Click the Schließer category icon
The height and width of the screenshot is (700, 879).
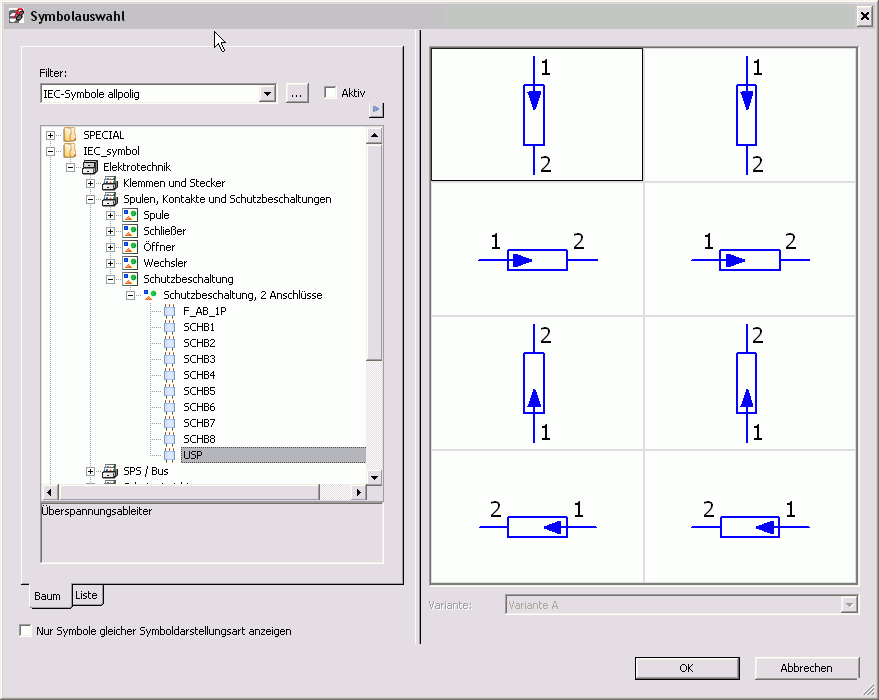tap(130, 231)
